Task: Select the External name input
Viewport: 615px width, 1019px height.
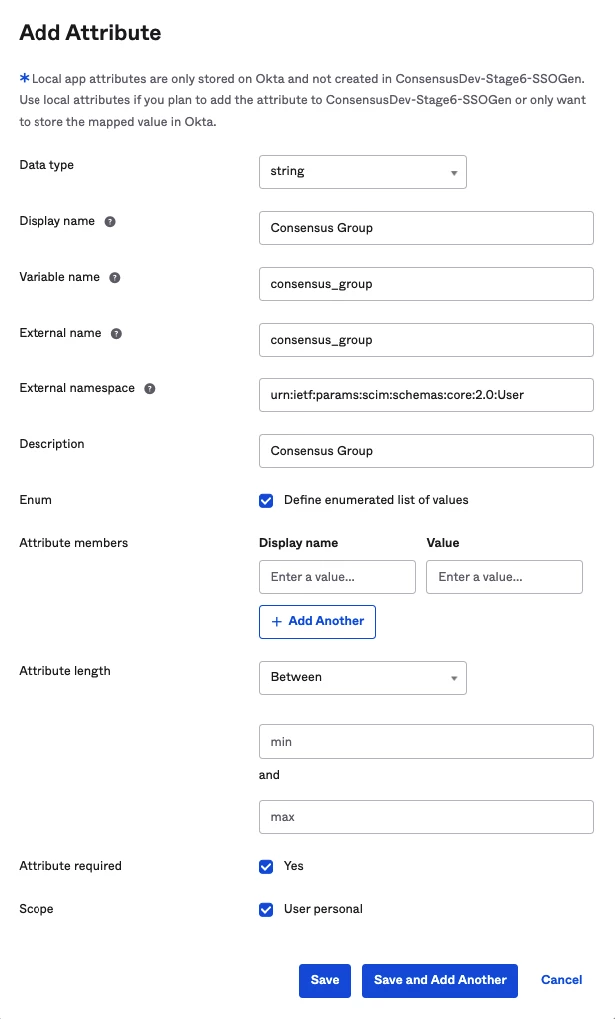Action: (x=425, y=340)
